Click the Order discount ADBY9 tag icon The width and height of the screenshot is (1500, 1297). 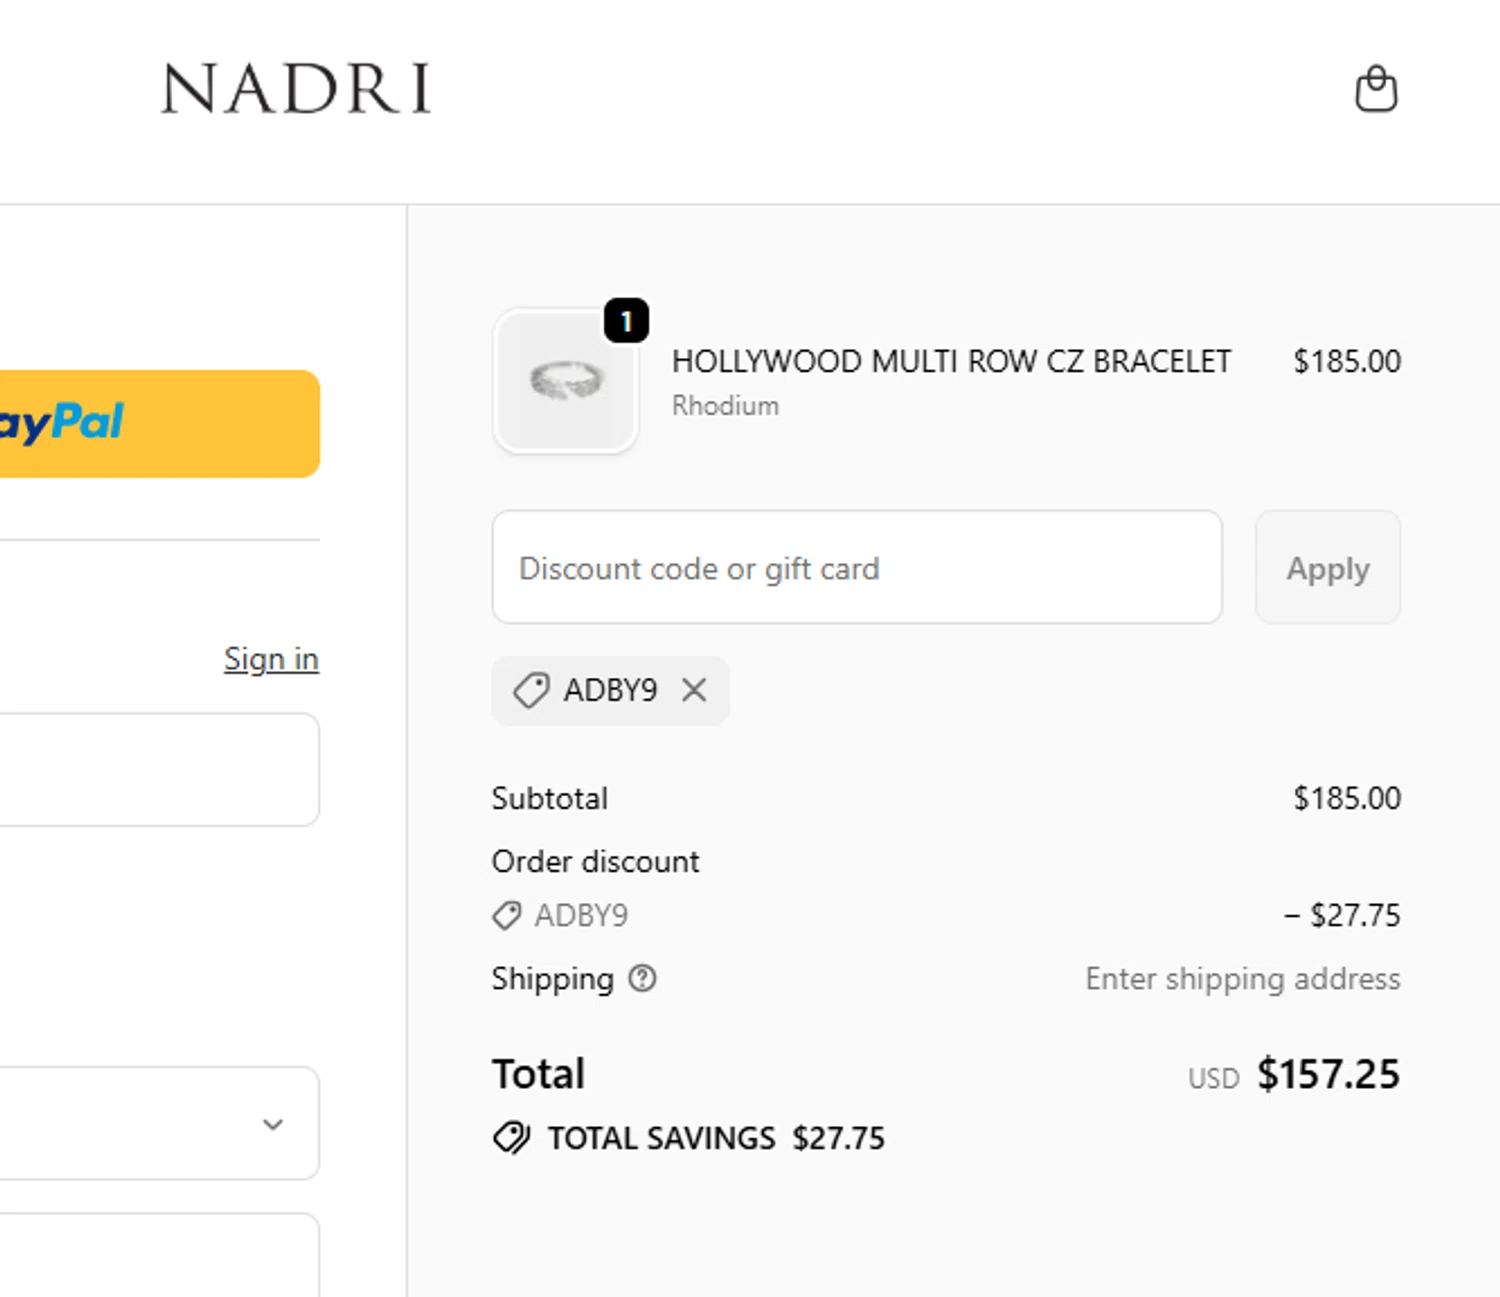pos(507,915)
